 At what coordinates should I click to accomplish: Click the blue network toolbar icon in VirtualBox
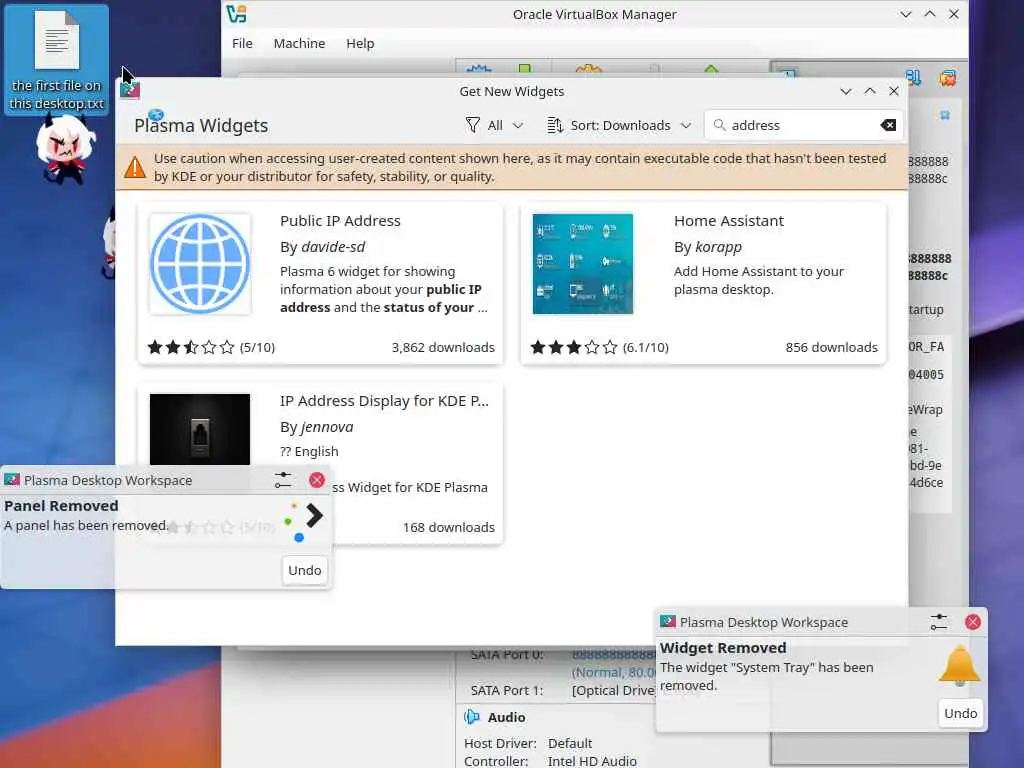tap(914, 78)
